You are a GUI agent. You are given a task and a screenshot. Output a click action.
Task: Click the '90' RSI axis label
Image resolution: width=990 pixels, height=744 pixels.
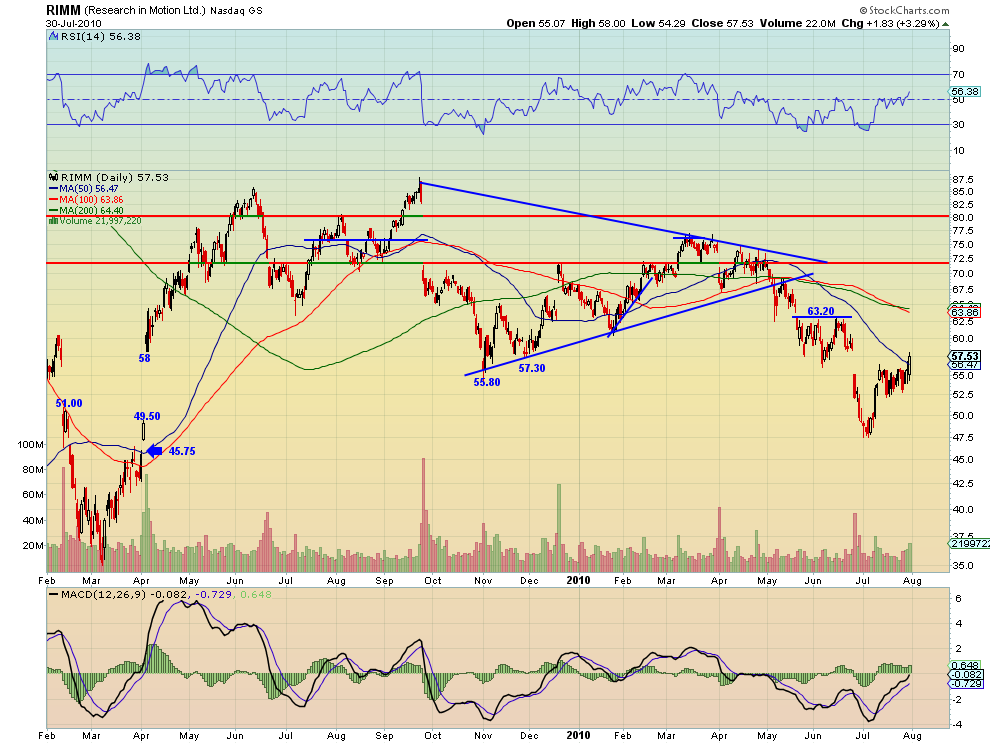[958, 49]
